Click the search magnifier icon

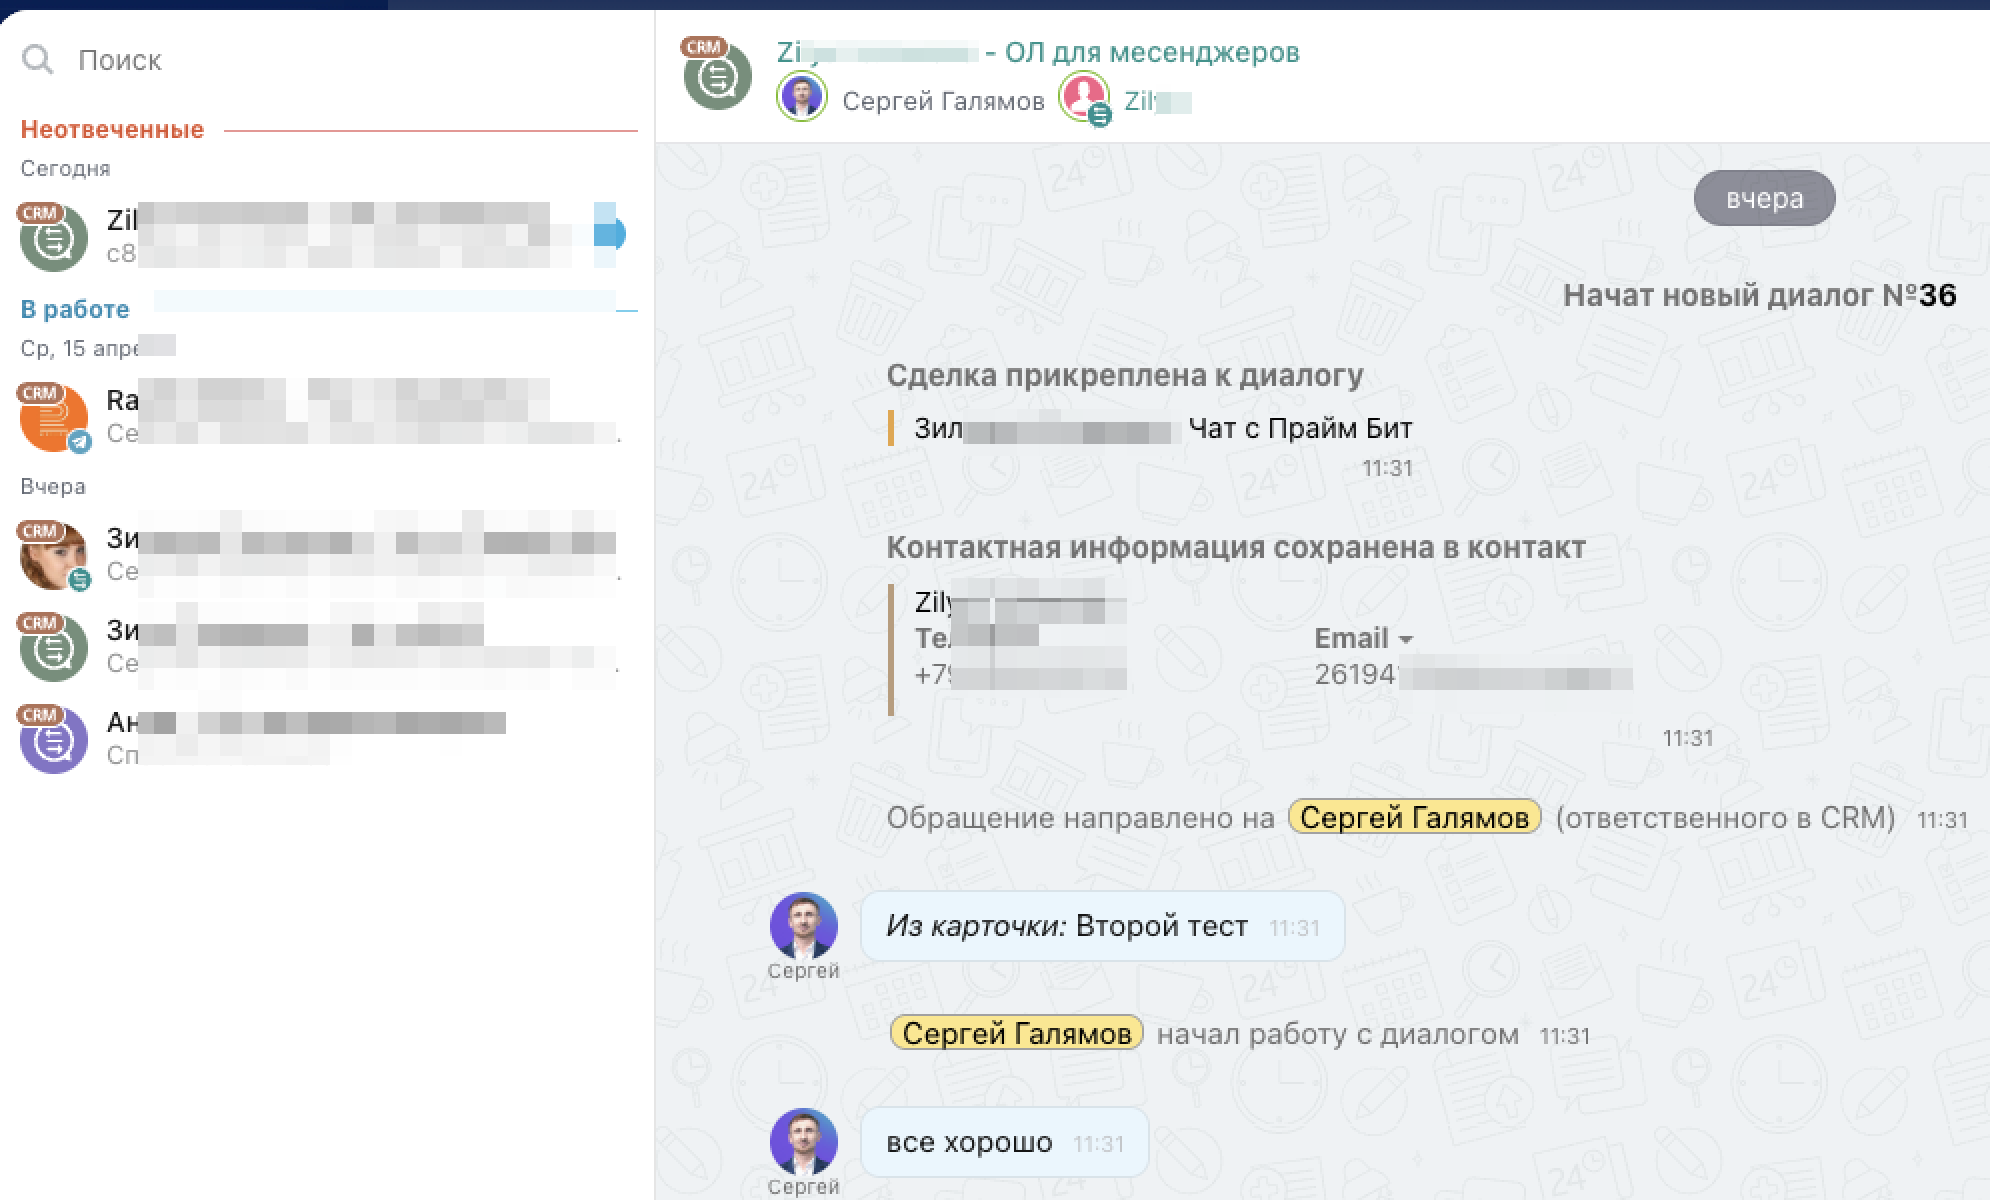click(37, 60)
